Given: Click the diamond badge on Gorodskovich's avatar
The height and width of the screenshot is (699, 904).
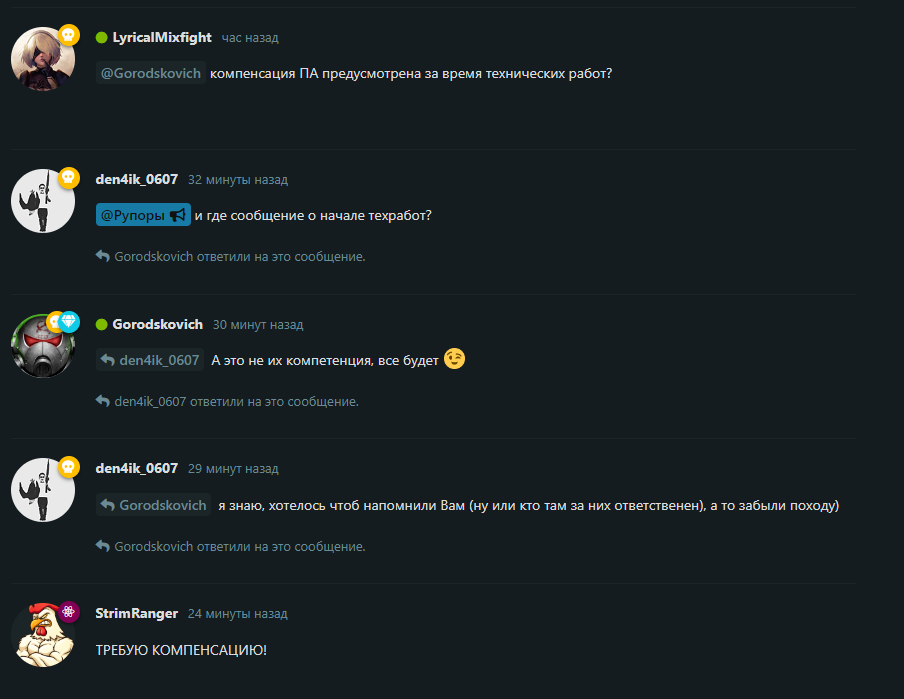Looking at the screenshot, I should pos(69,321).
